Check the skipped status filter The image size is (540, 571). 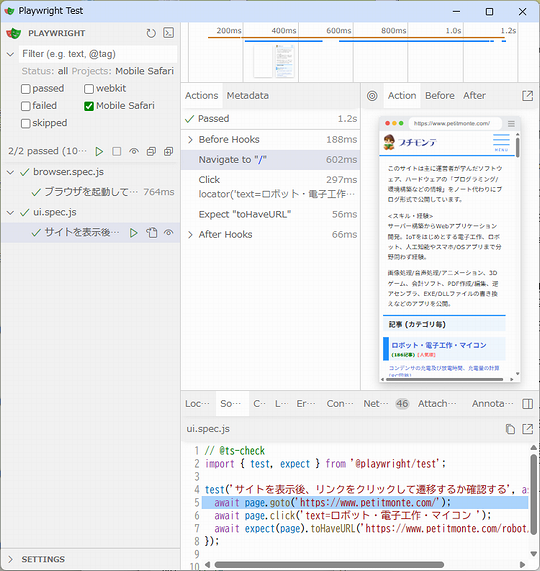click(25, 123)
